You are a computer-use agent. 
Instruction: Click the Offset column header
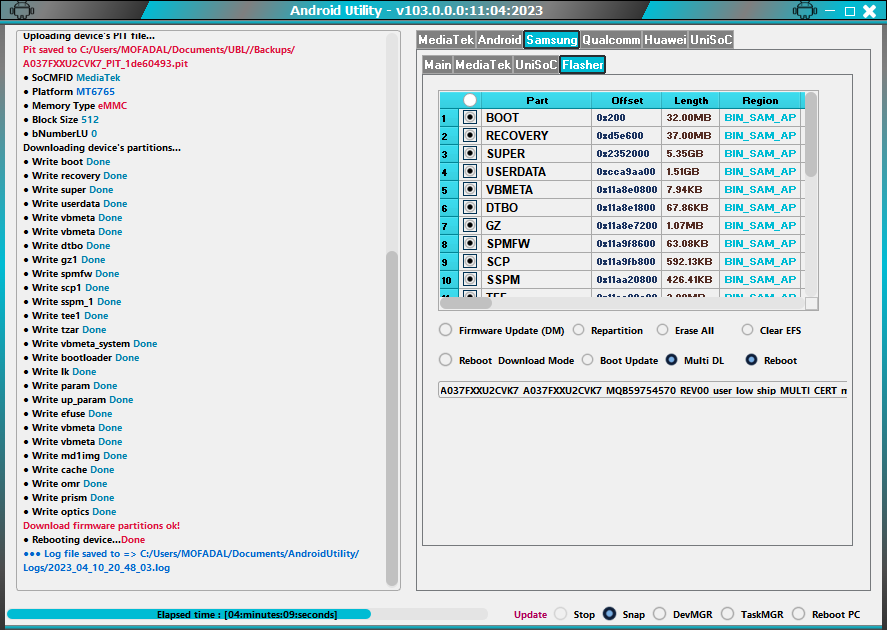(x=627, y=100)
